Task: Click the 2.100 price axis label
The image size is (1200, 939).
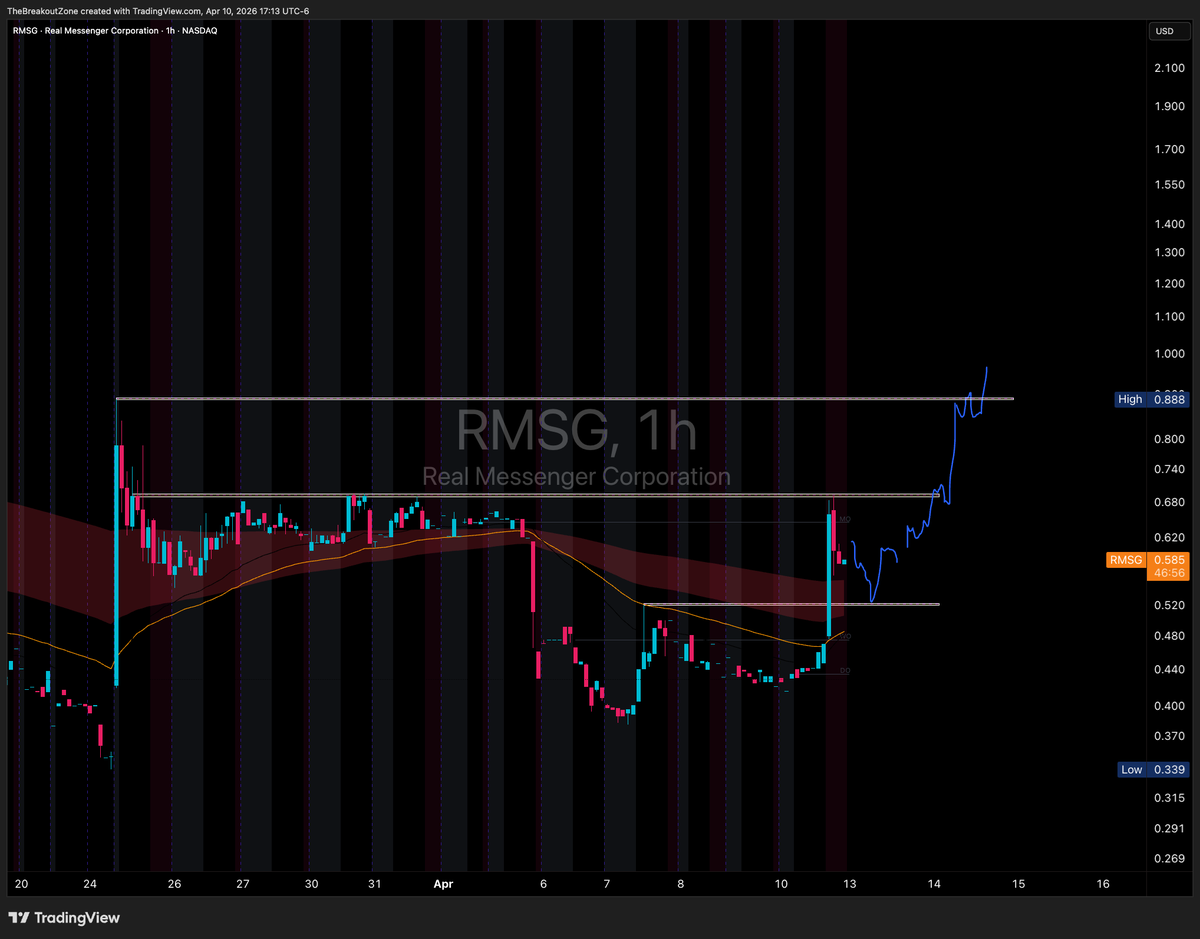Action: tap(1169, 68)
